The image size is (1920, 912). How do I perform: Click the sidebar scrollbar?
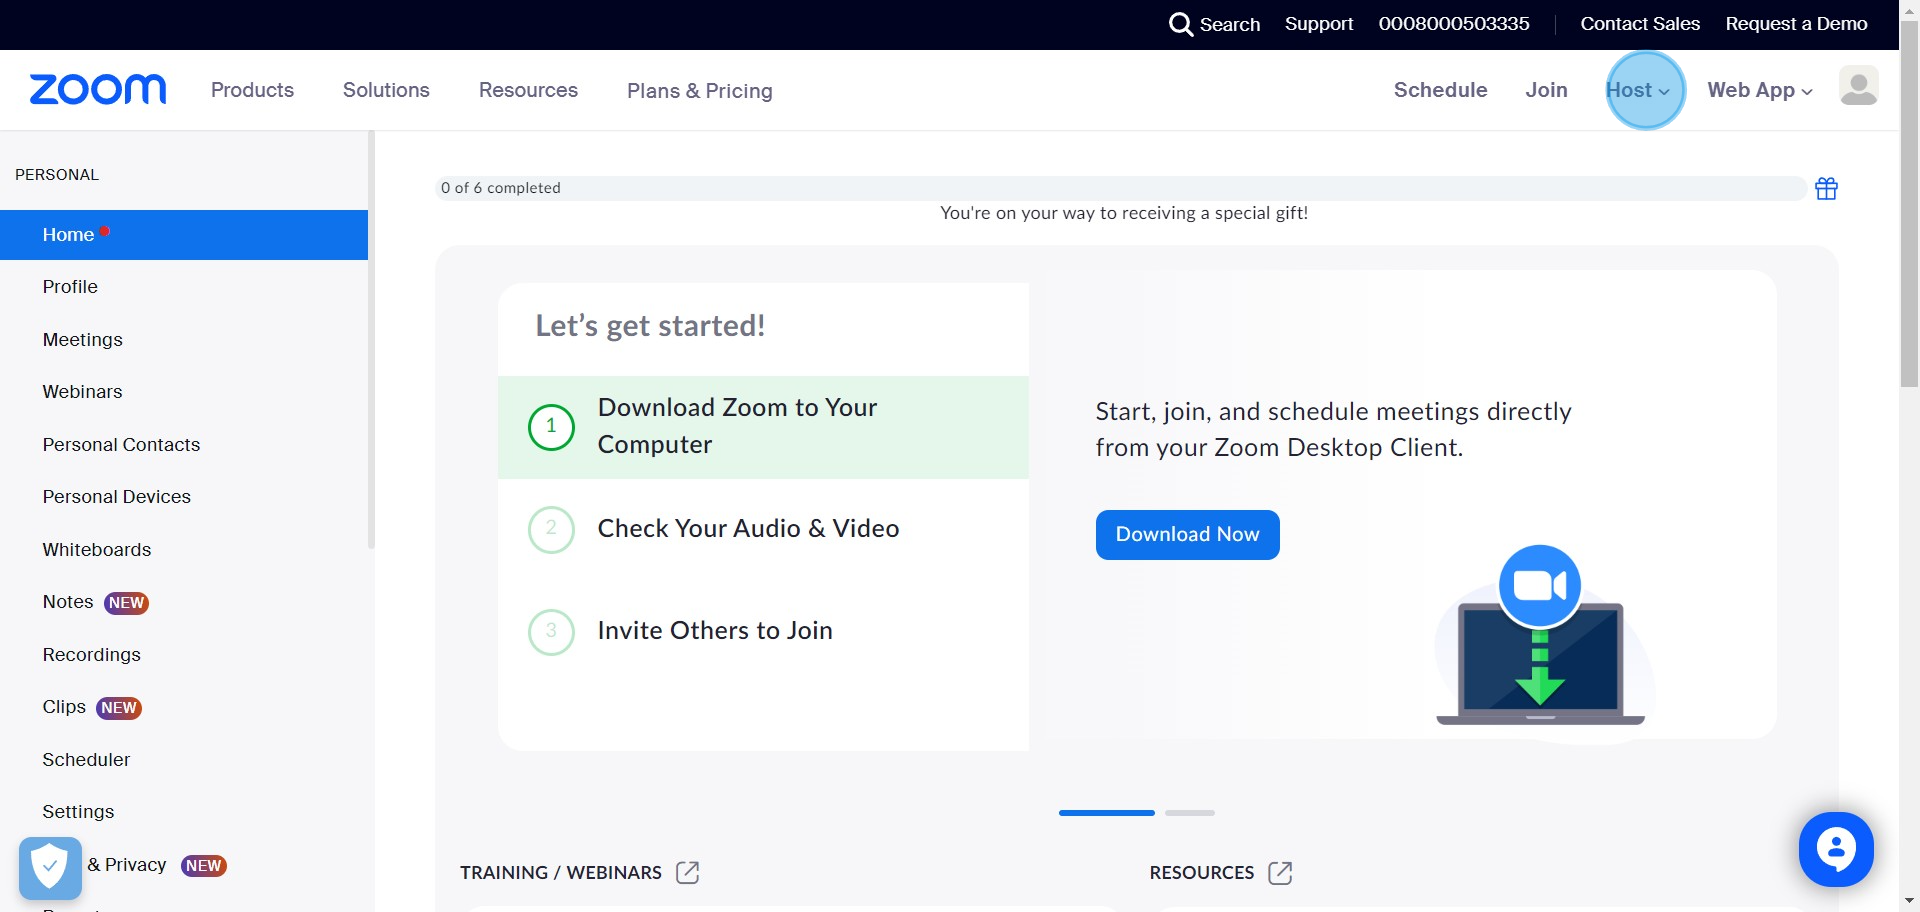click(371, 340)
